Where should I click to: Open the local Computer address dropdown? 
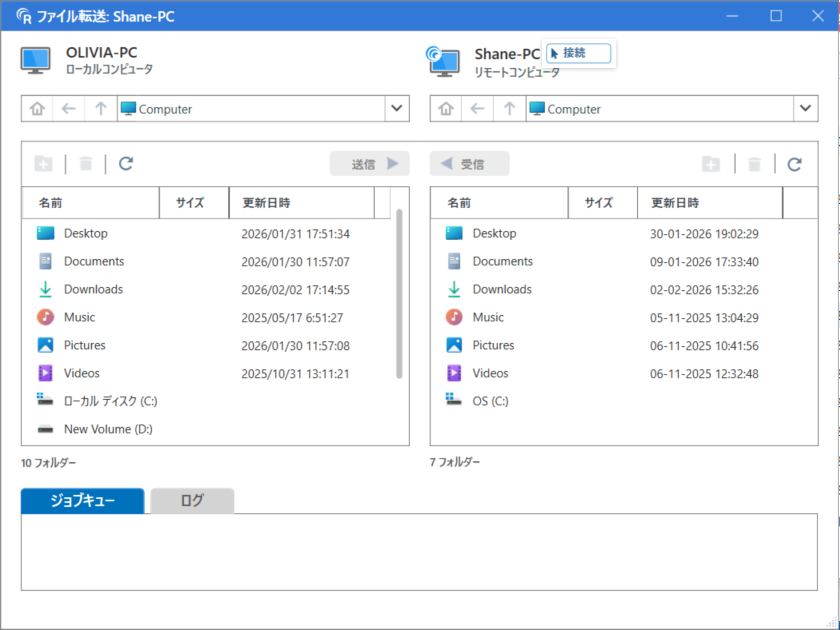(x=397, y=108)
